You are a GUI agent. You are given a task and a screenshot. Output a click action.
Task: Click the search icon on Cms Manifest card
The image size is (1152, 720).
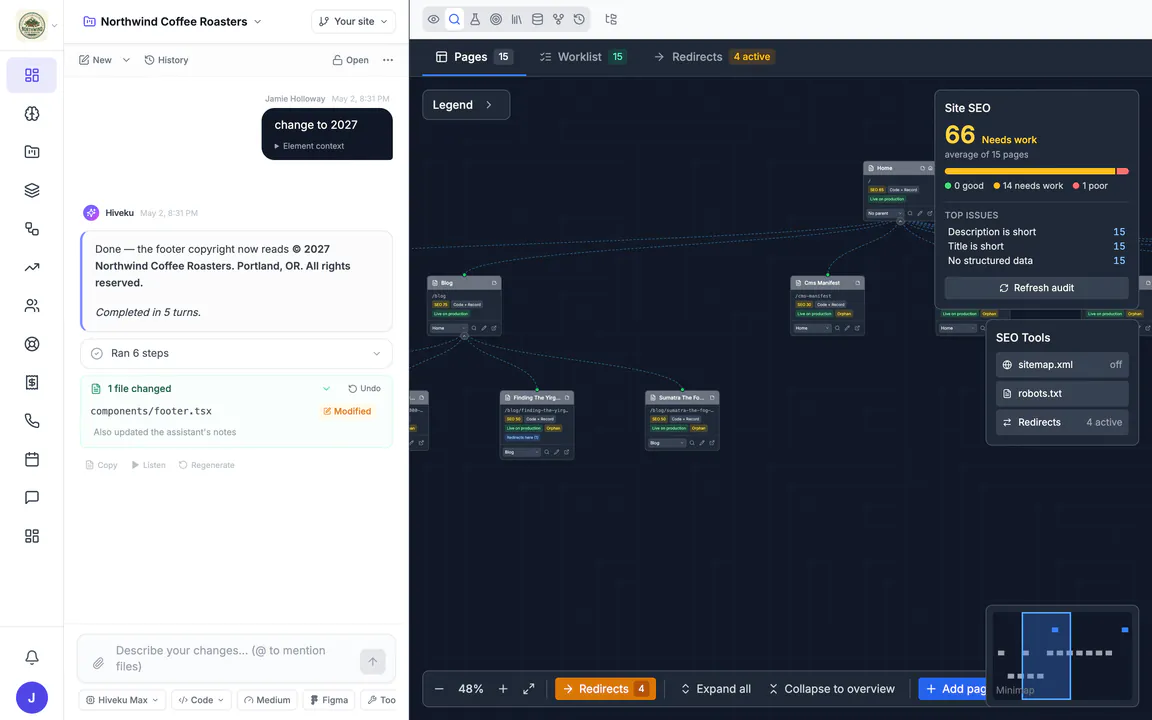click(x=837, y=328)
